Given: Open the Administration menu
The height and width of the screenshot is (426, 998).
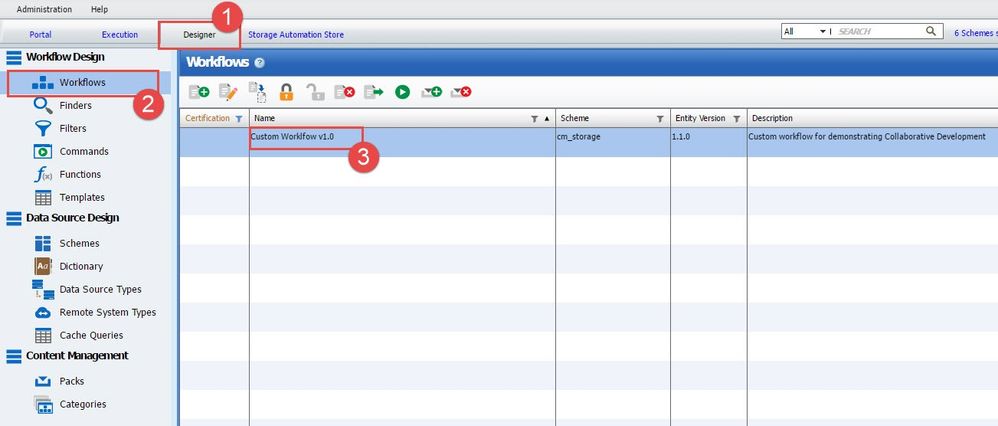Looking at the screenshot, I should [x=44, y=9].
